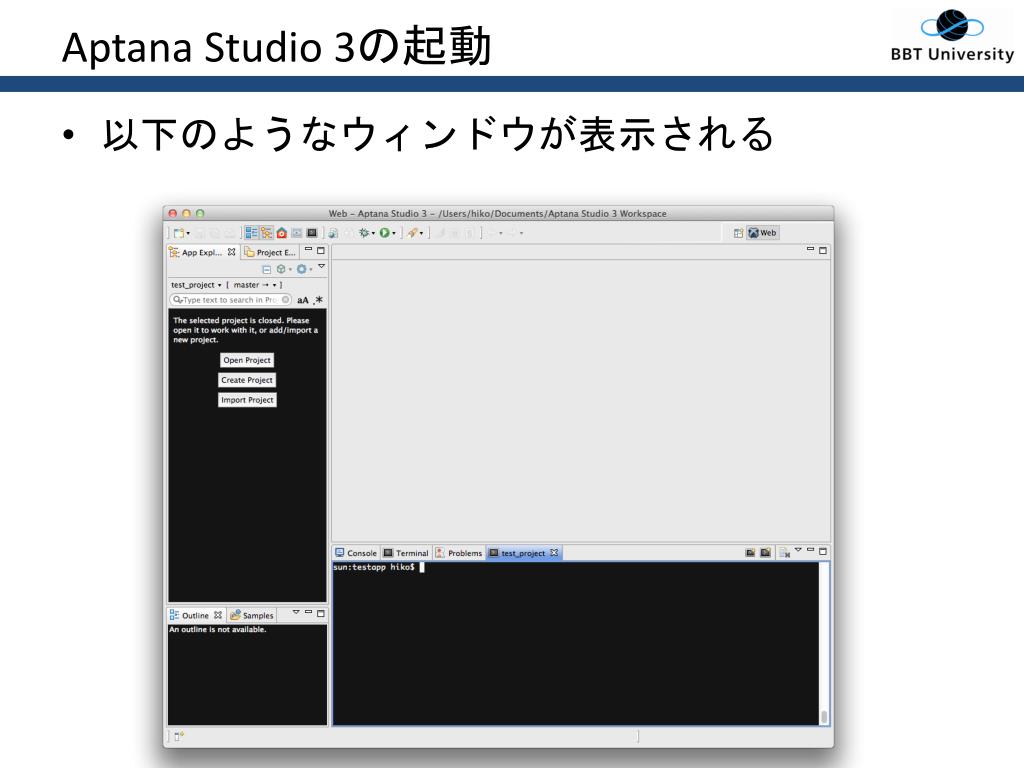
Task: Click 'An outline is not available.' text
Action: point(217,630)
